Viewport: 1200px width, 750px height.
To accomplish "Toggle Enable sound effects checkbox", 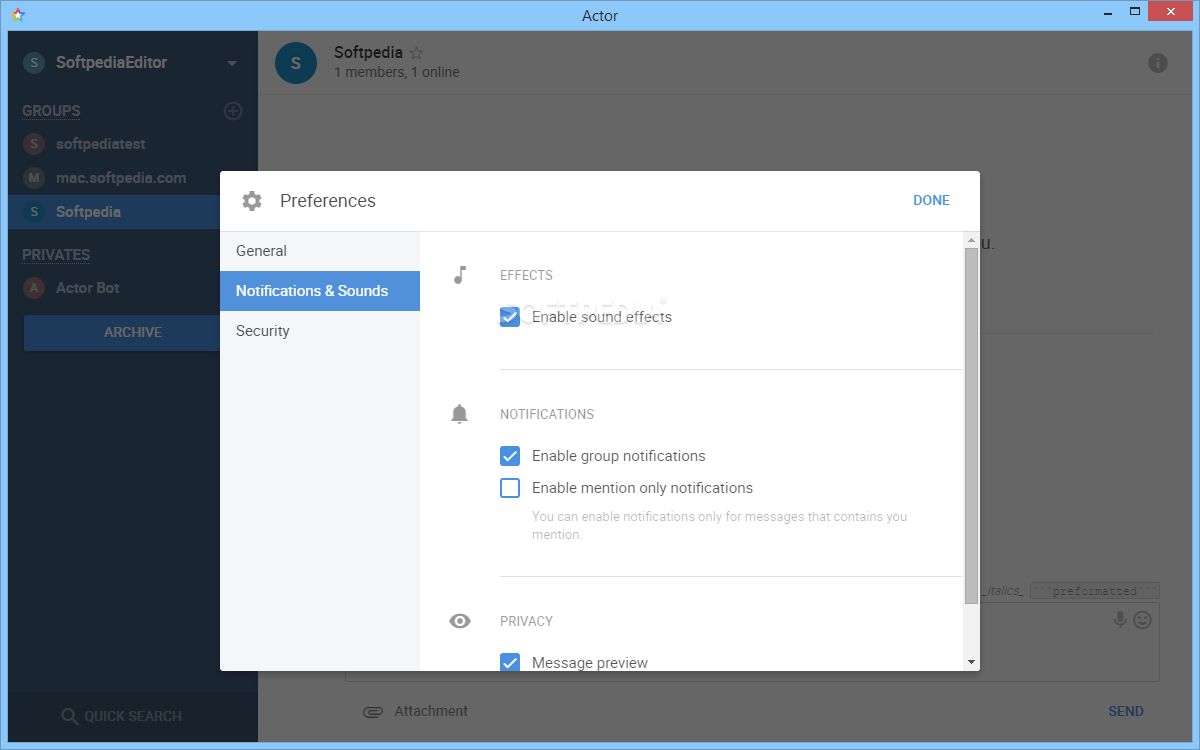I will click(510, 317).
